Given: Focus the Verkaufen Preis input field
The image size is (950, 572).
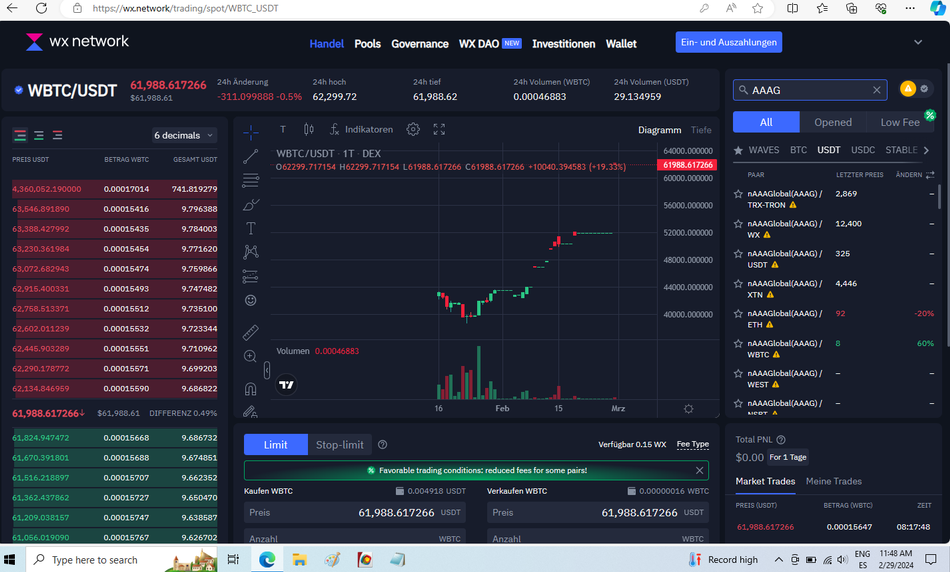Looking at the screenshot, I should 598,513.
